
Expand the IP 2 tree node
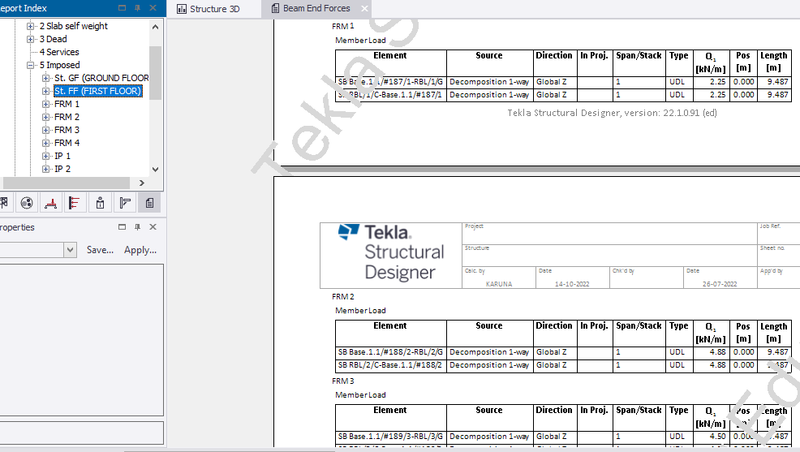(x=46, y=169)
